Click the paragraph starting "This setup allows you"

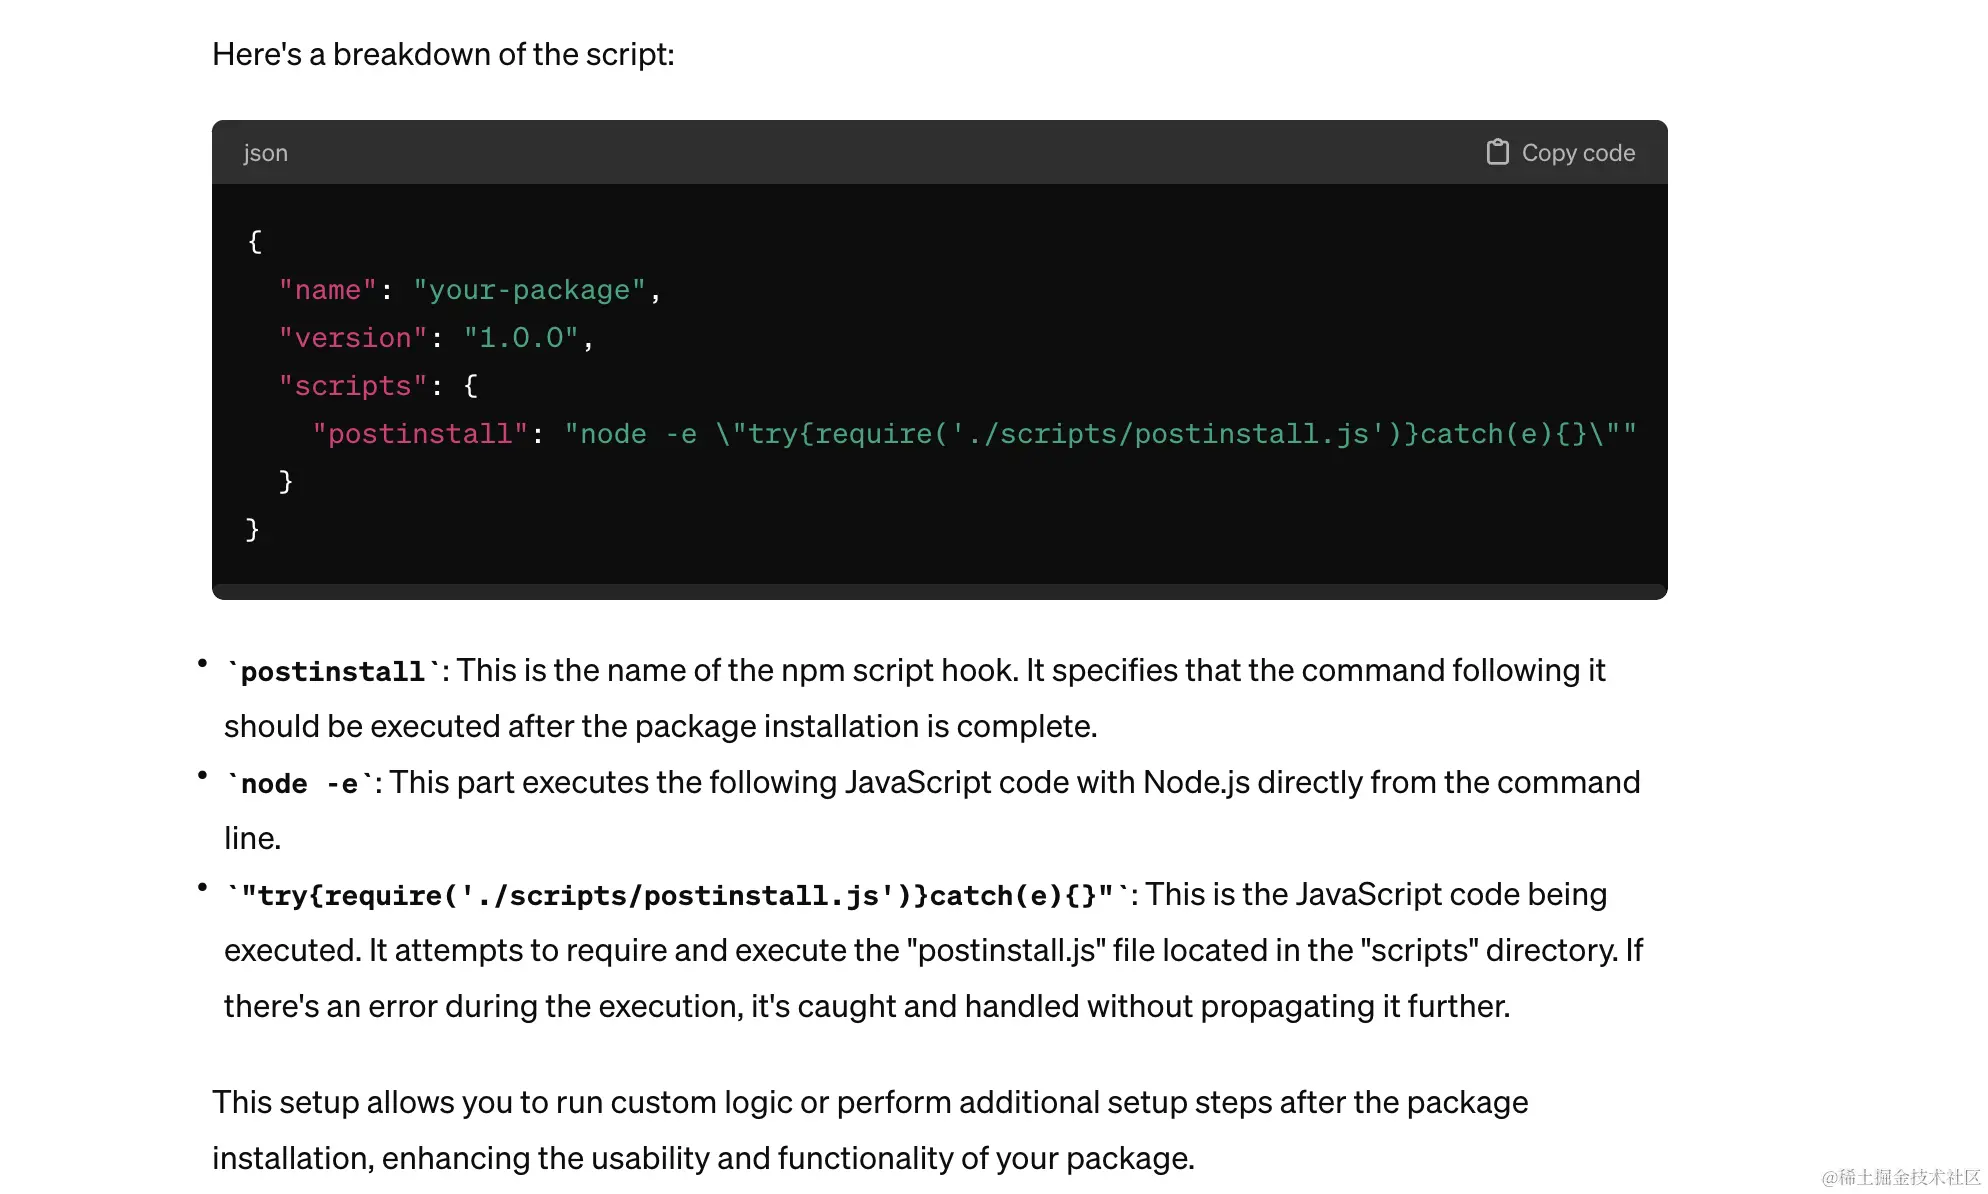pyautogui.click(x=869, y=1130)
